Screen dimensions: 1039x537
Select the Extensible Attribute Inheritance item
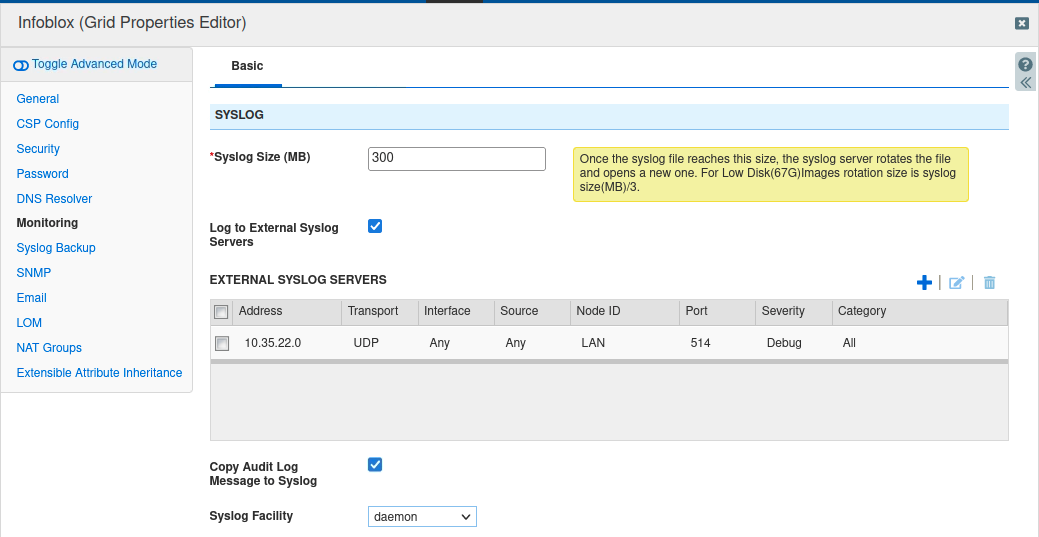coord(99,373)
